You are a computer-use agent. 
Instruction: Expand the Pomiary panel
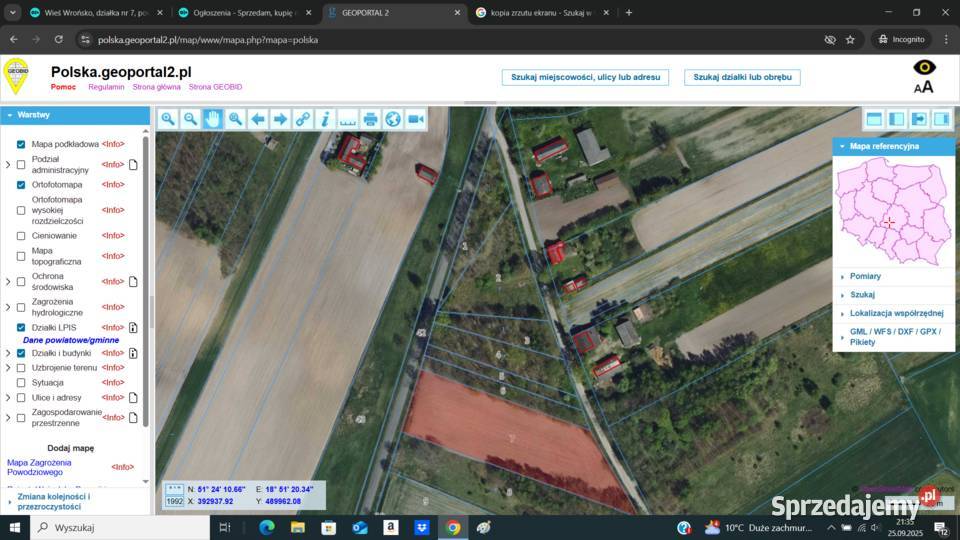(865, 276)
